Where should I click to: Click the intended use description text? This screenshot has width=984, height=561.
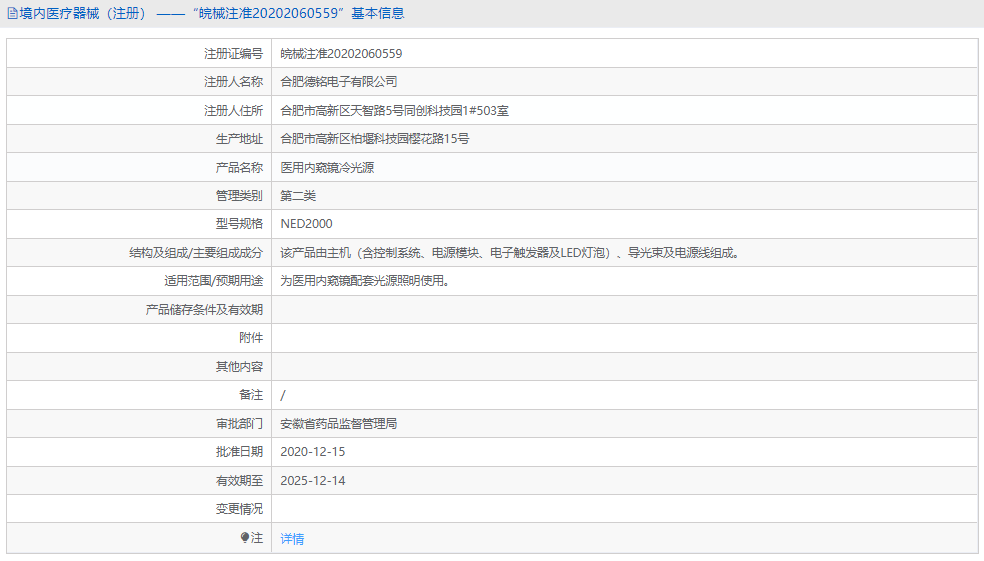(365, 281)
